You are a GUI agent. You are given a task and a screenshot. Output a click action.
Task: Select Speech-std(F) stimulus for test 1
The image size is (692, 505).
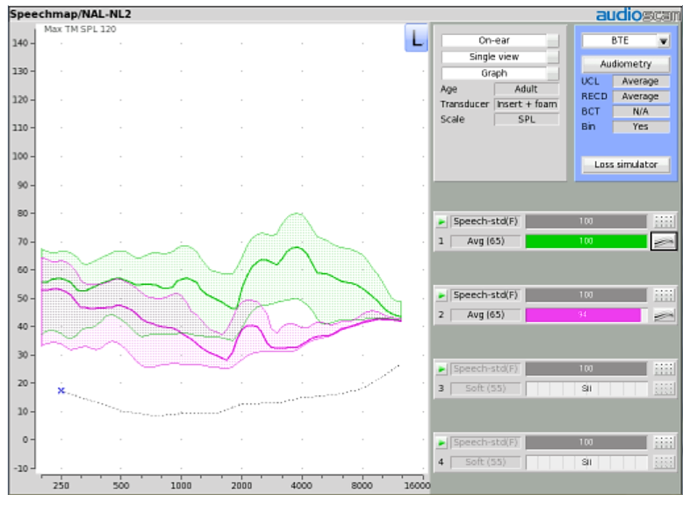click(x=485, y=222)
